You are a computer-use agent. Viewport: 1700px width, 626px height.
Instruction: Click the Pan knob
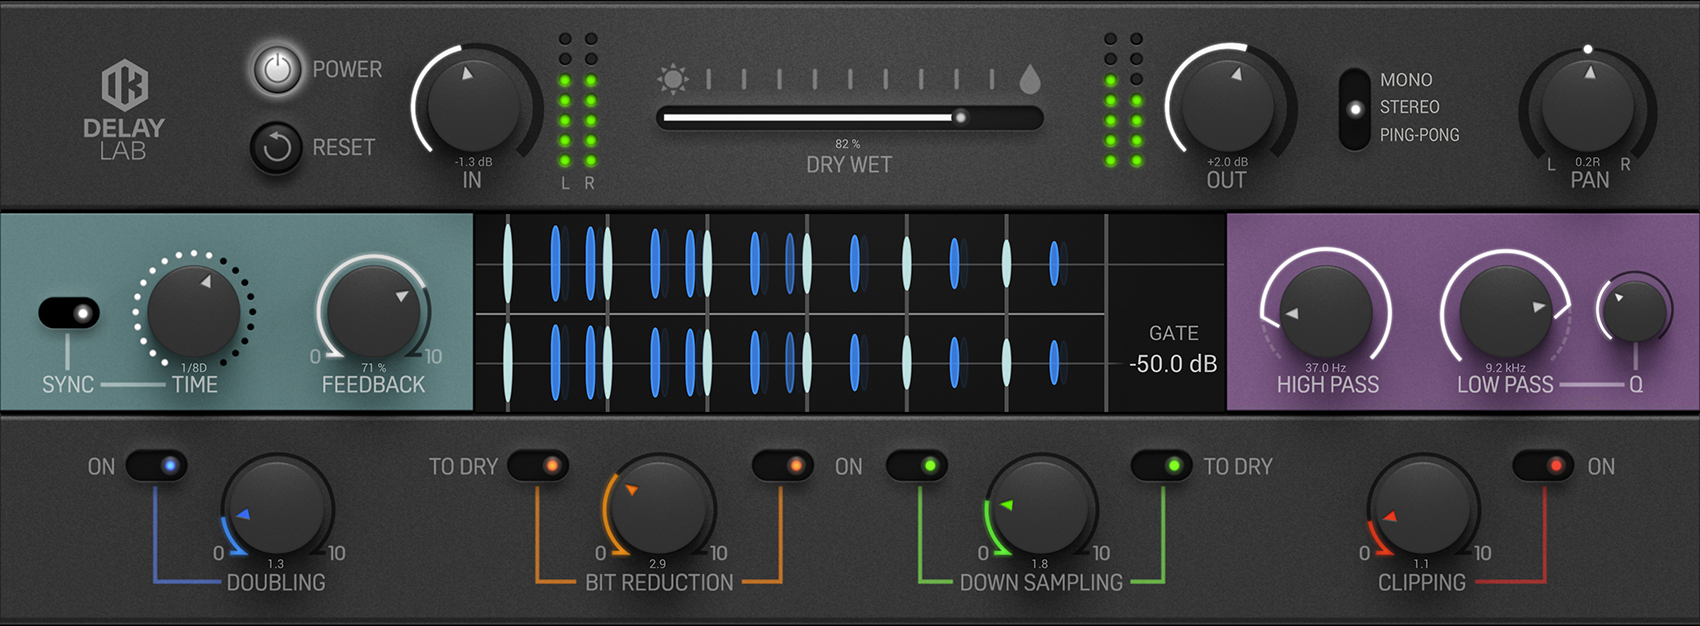pos(1588,105)
